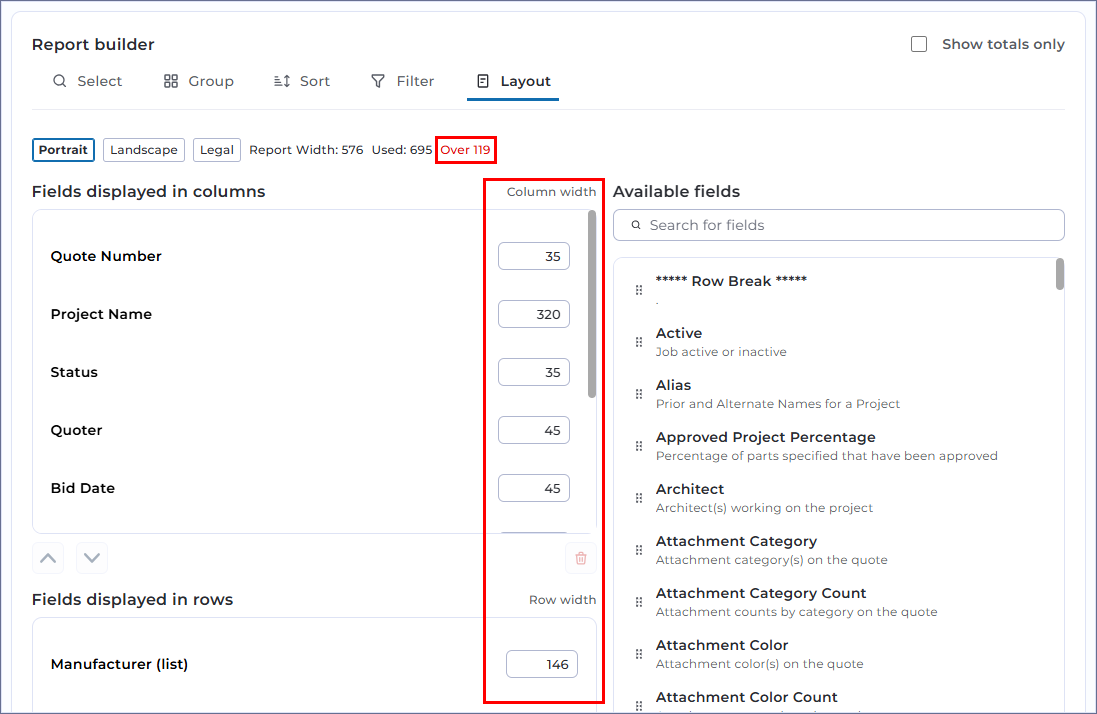
Task: Click the page icon on Layout tab
Action: click(483, 81)
